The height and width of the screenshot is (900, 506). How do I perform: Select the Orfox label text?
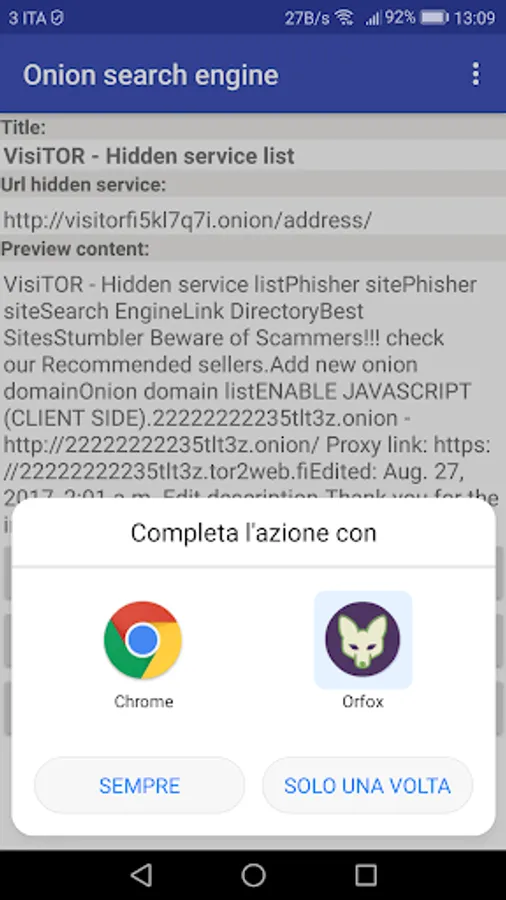363,701
